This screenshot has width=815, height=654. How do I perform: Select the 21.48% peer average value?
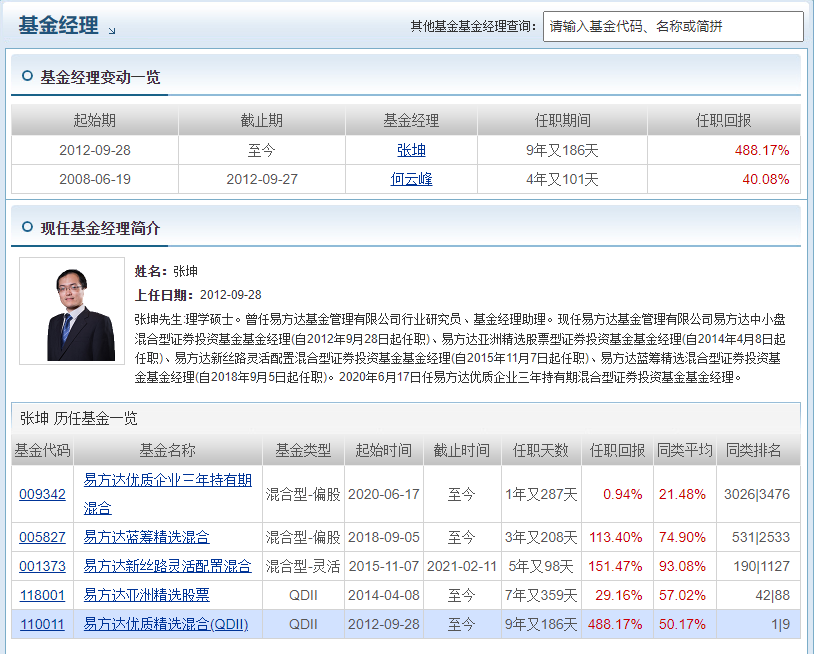pyautogui.click(x=682, y=494)
